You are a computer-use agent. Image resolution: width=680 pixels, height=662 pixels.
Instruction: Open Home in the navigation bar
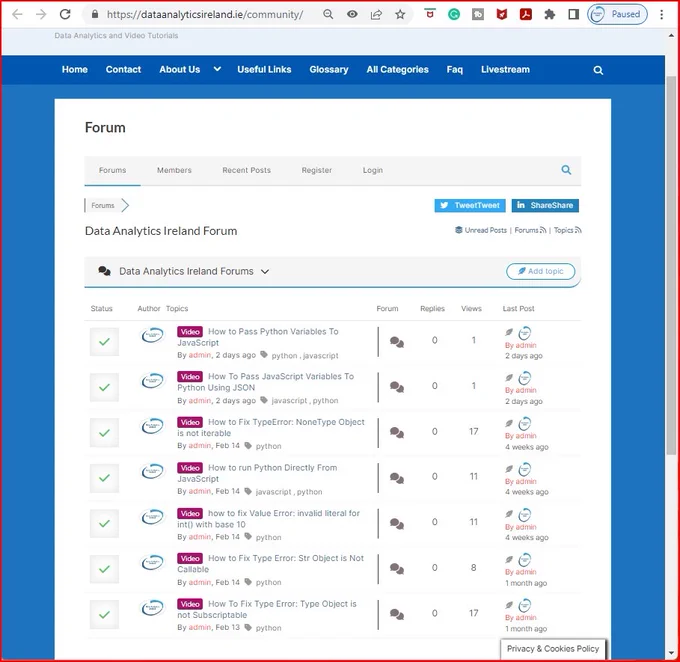click(x=75, y=69)
